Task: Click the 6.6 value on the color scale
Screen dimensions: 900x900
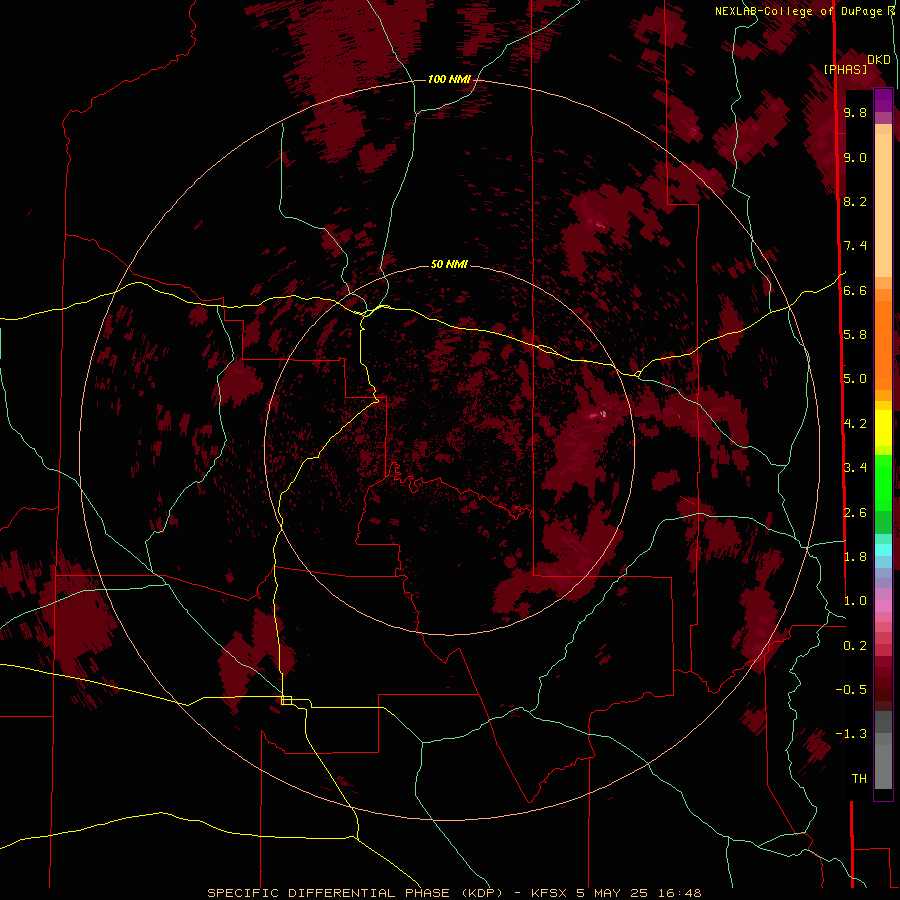Action: pyautogui.click(x=855, y=290)
